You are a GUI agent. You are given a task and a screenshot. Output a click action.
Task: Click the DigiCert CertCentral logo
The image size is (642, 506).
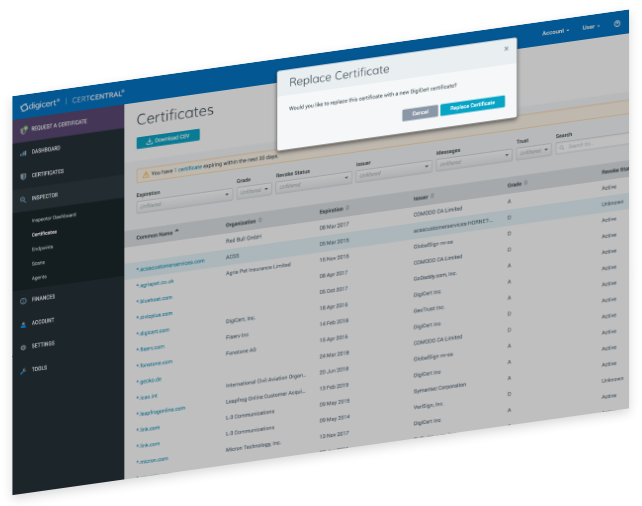coord(72,101)
